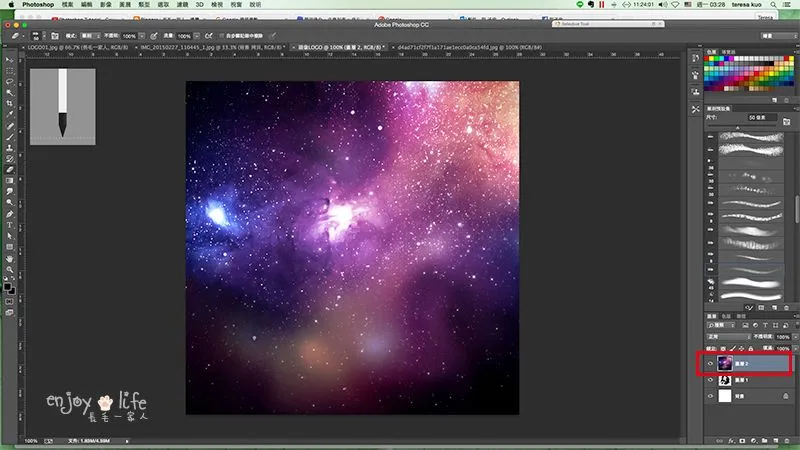
Task: Open opacity slider dropdown in options bar
Action: coord(142,36)
